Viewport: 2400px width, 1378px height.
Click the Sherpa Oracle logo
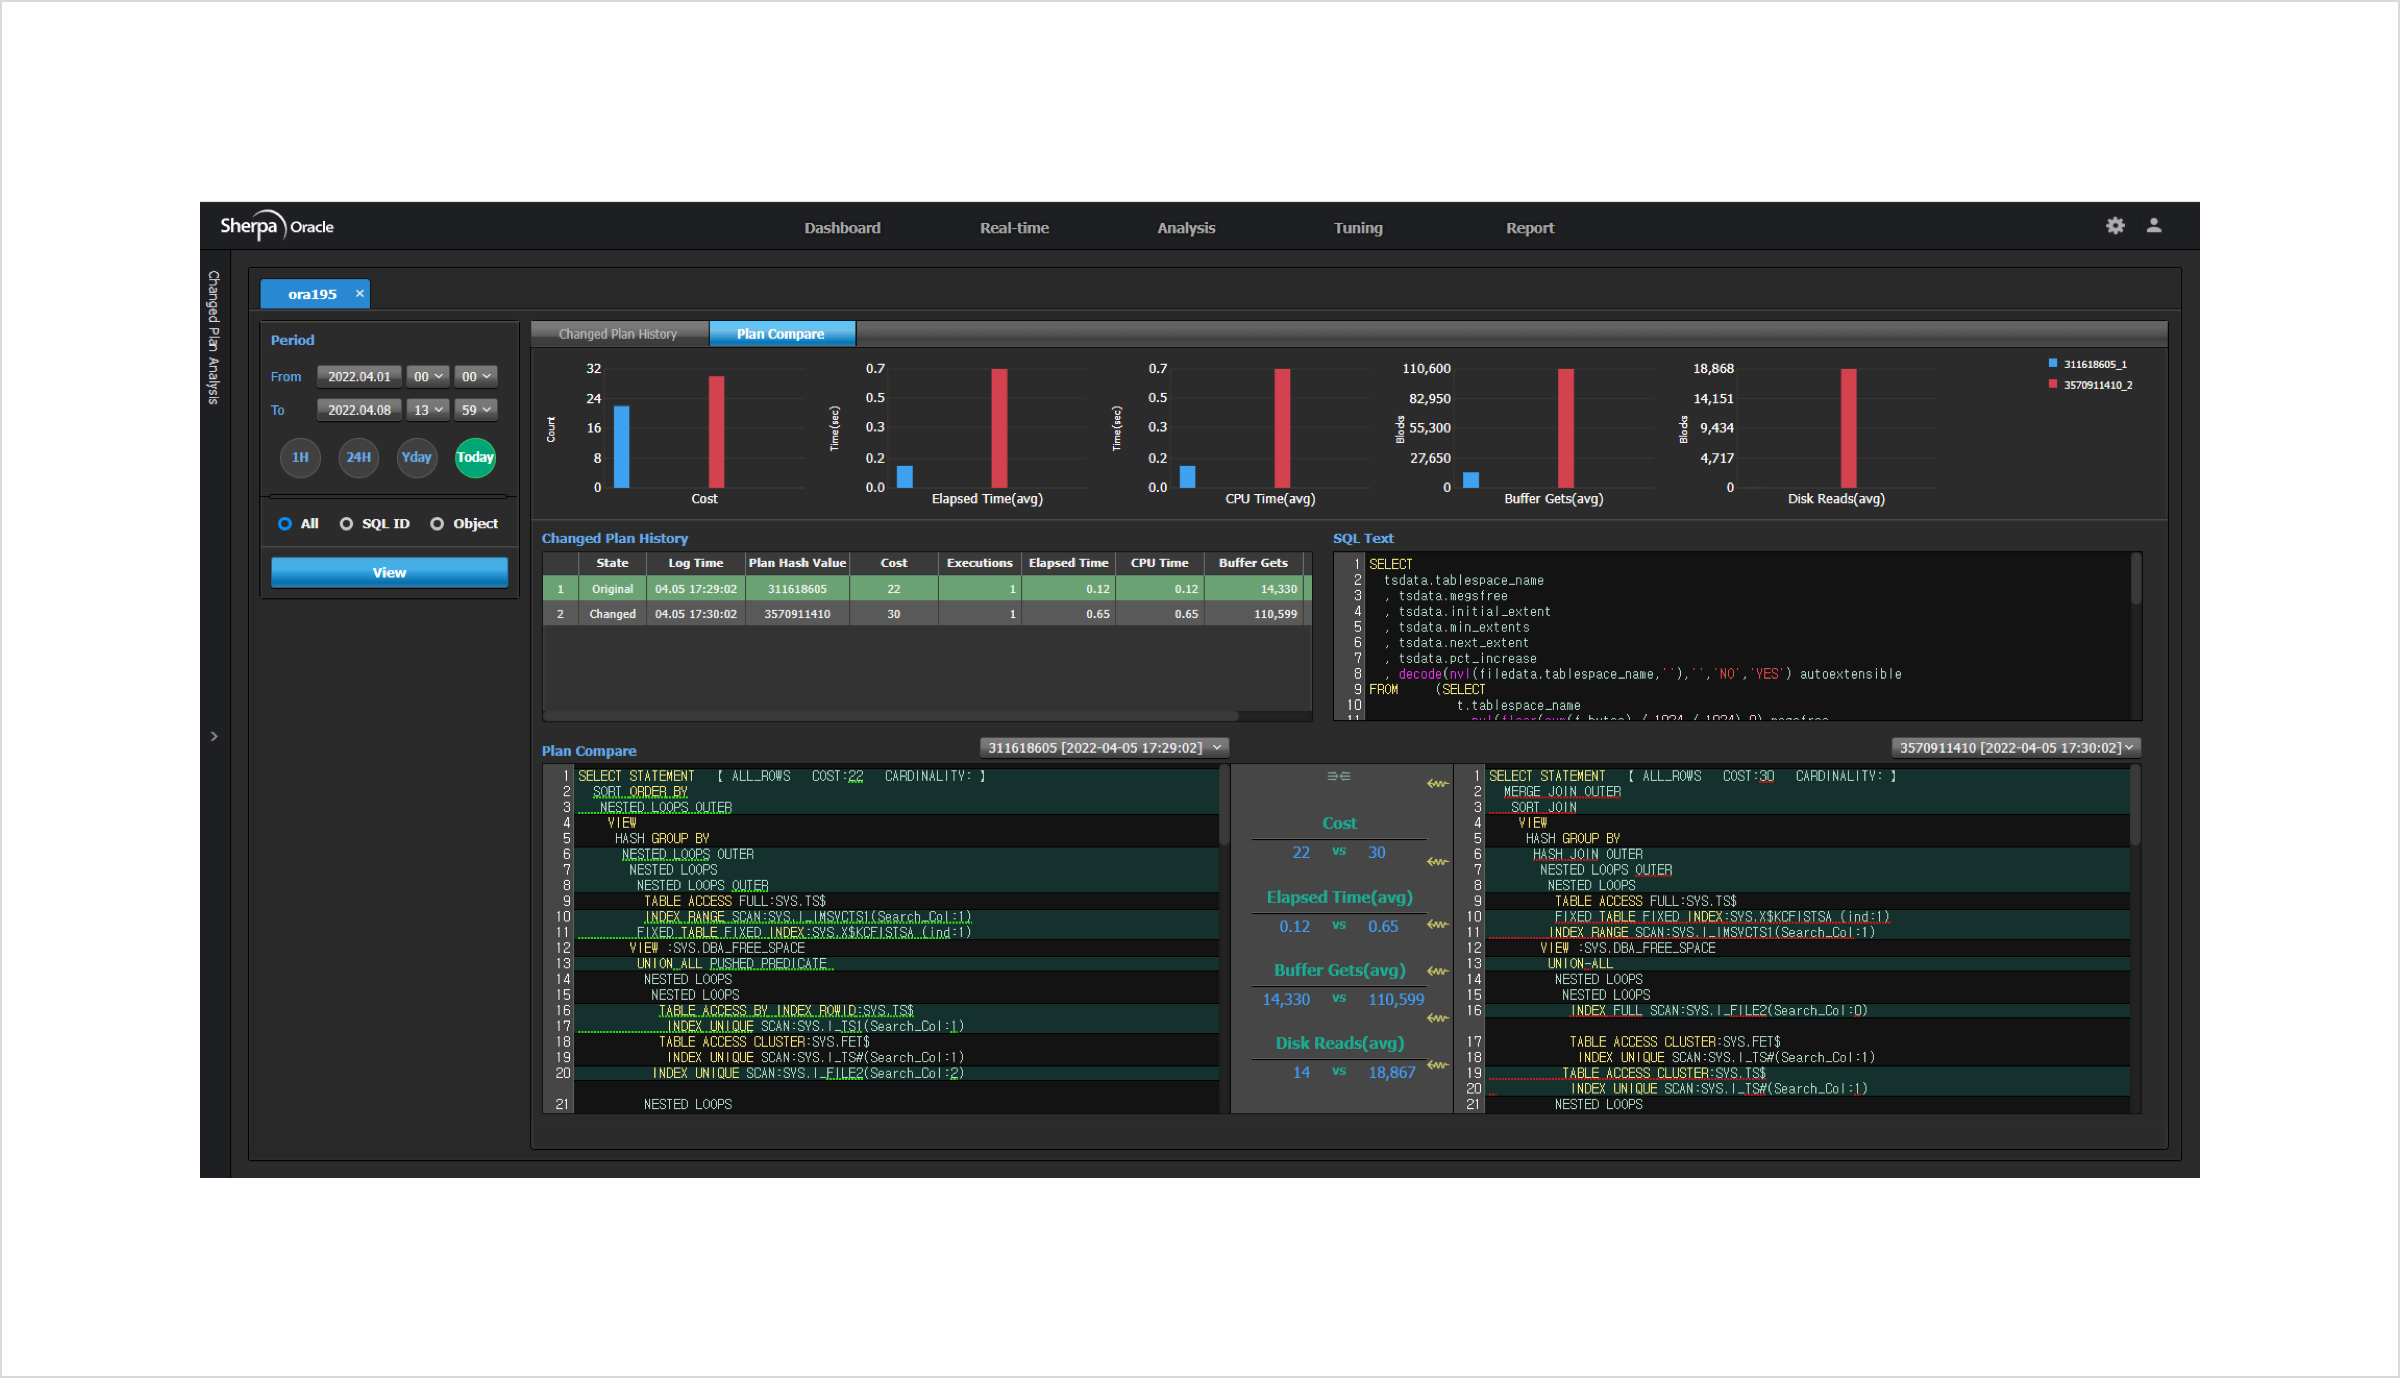[x=277, y=227]
